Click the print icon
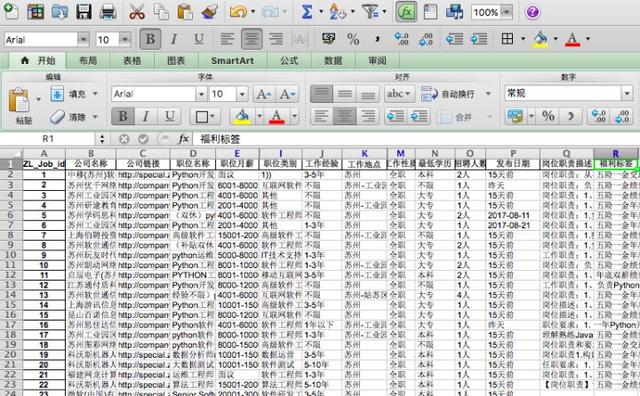Viewport: 640px width, 396px height. [108, 11]
